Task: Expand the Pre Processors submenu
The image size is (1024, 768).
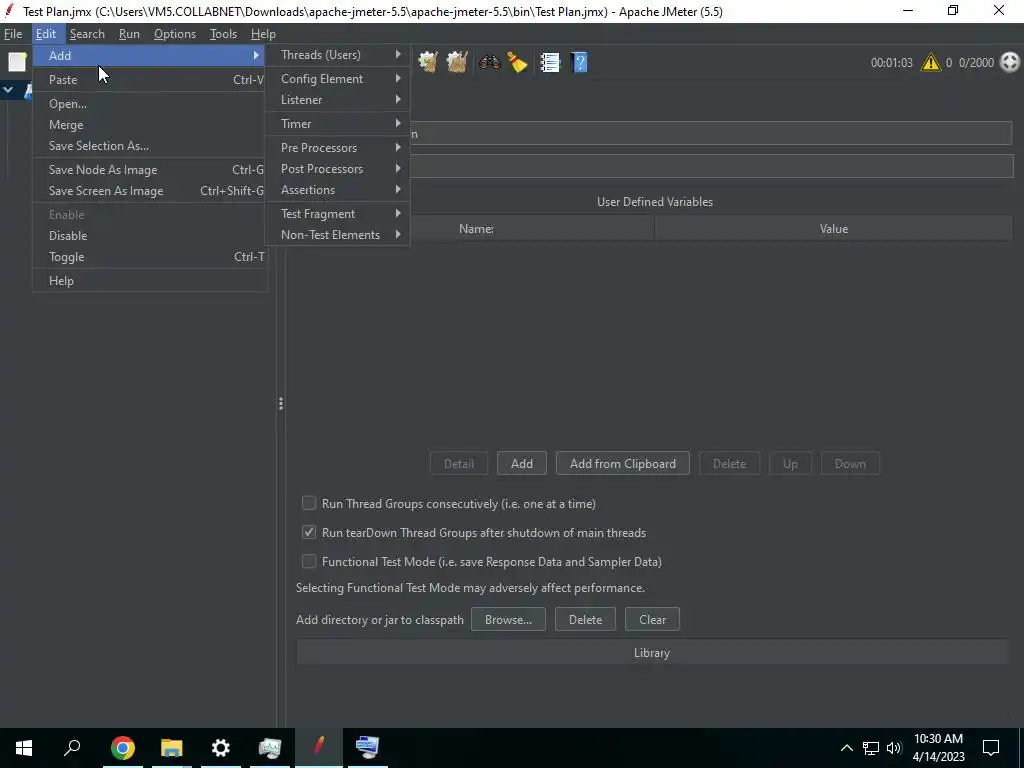Action: click(x=337, y=148)
